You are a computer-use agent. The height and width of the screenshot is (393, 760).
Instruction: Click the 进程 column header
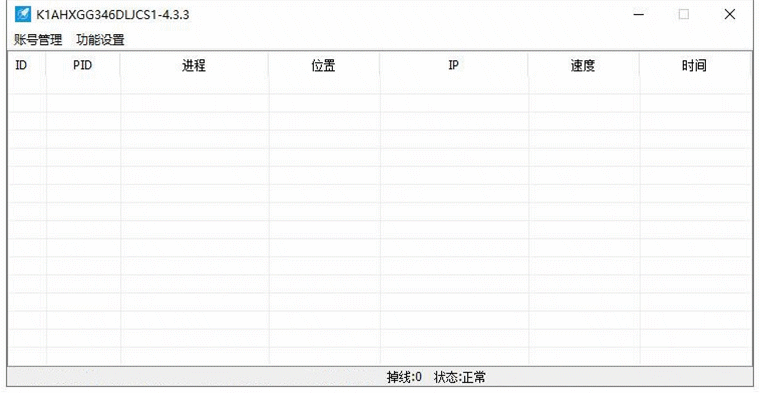tap(194, 65)
